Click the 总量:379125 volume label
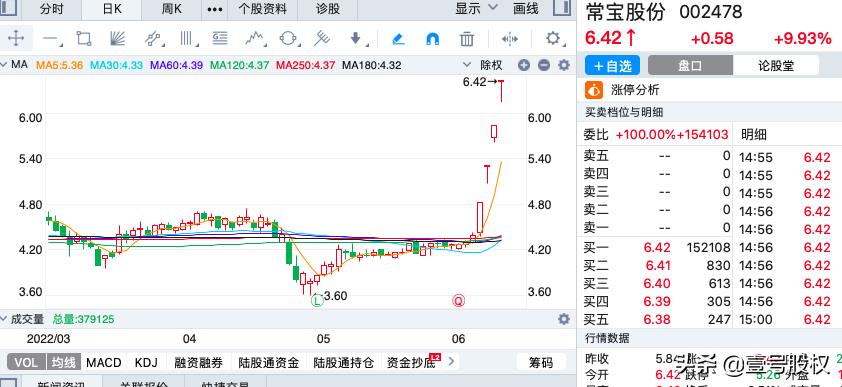The height and width of the screenshot is (387, 842). [83, 319]
